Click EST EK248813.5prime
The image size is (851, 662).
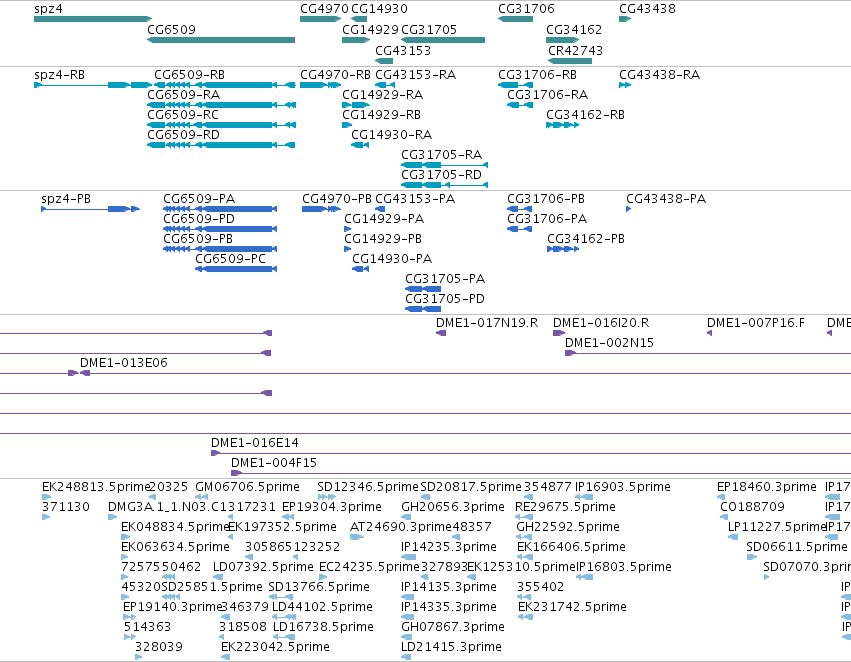pos(47,497)
